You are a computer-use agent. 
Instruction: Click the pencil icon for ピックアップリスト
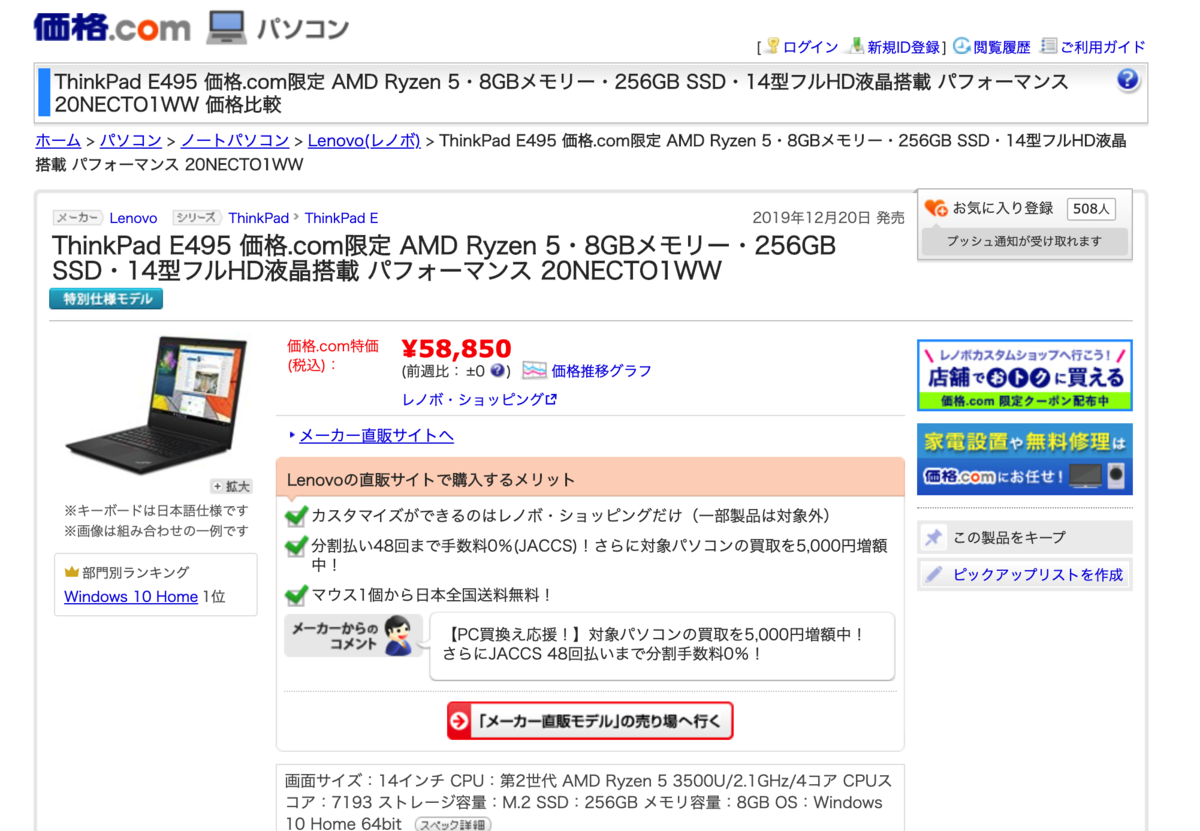coord(933,575)
